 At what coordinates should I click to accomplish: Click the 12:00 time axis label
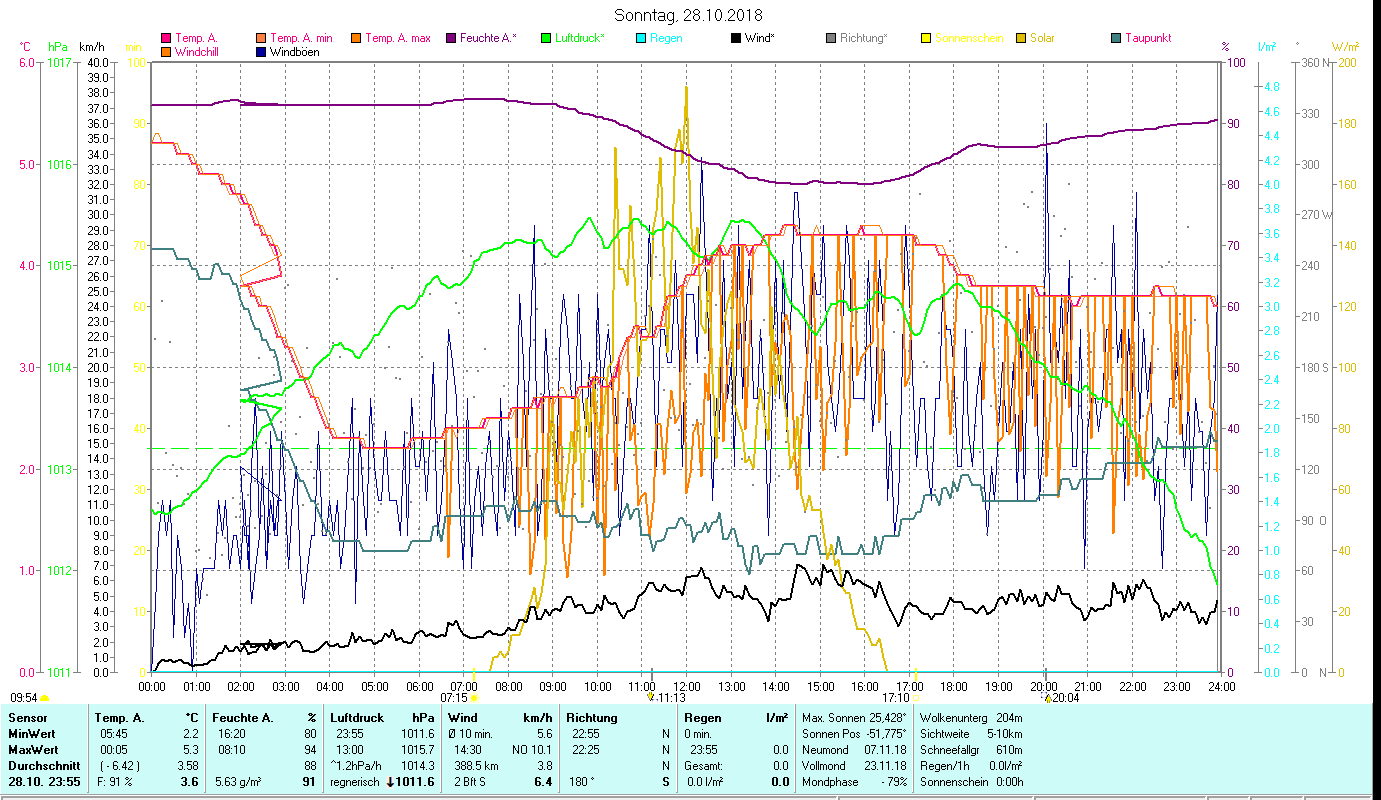point(687,687)
